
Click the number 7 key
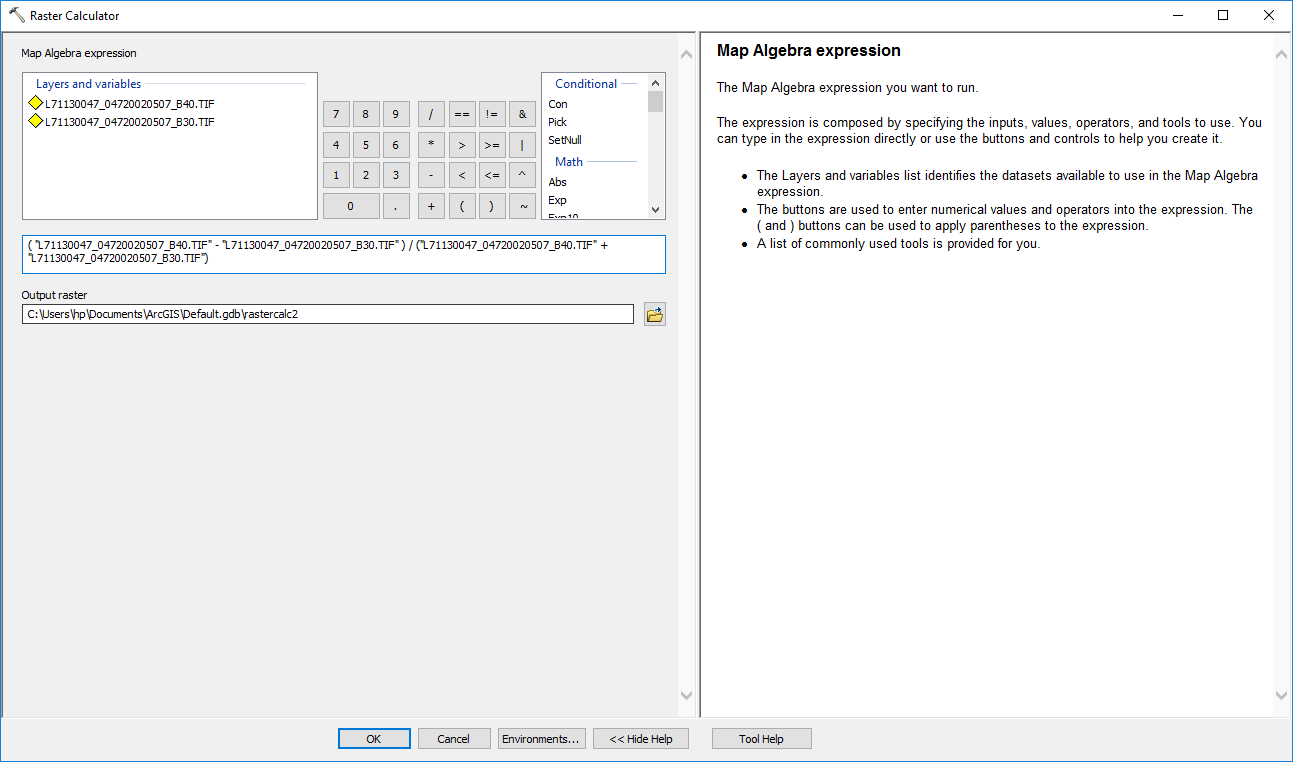click(336, 114)
